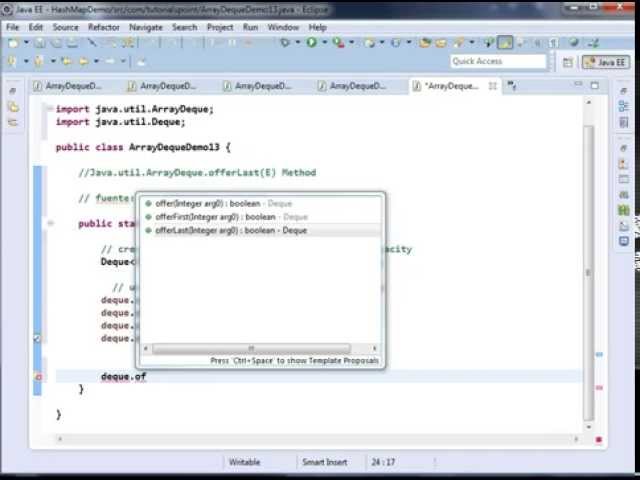Viewport: 640px width, 480px height.
Task: Click the Open Task icon
Action: 441,42
